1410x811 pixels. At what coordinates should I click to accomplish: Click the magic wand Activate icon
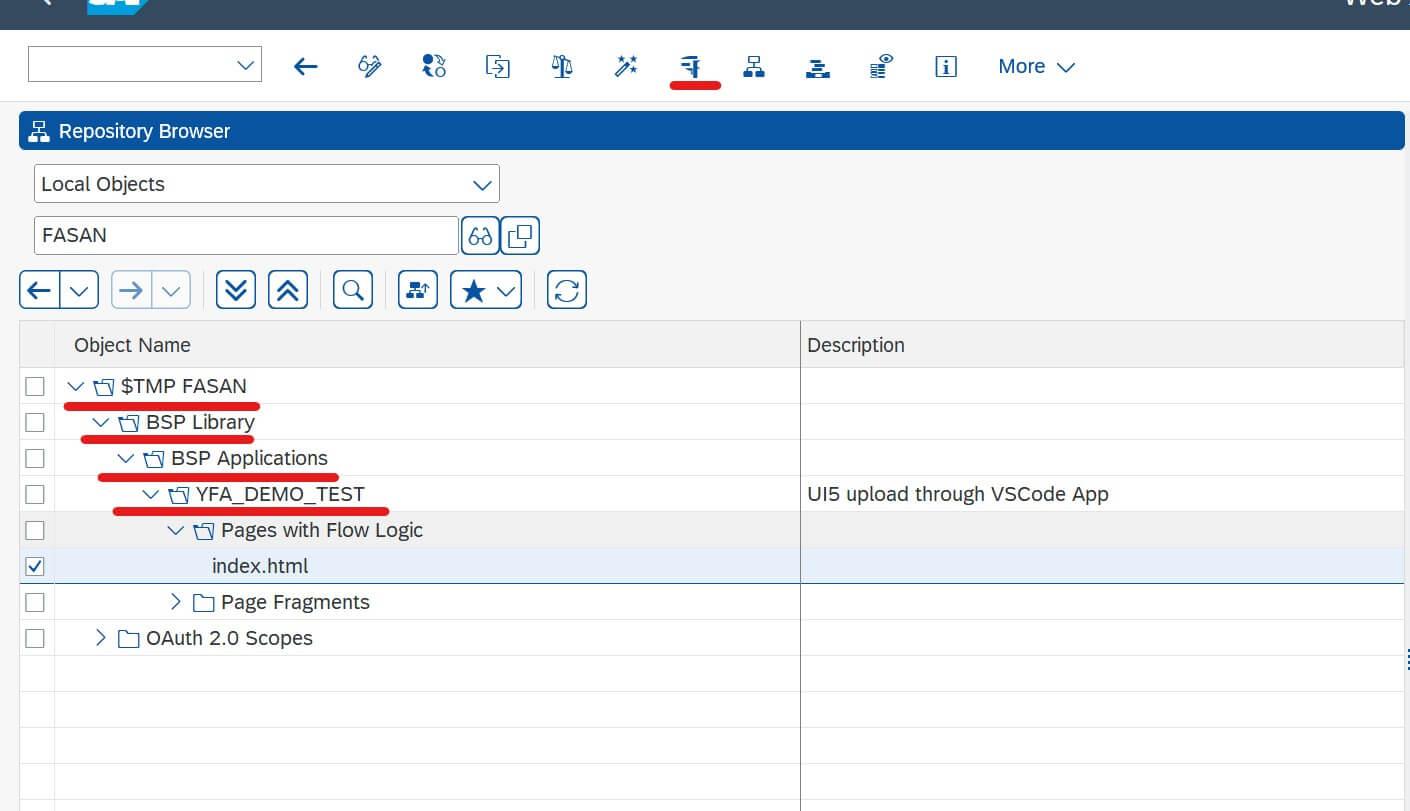click(x=626, y=67)
